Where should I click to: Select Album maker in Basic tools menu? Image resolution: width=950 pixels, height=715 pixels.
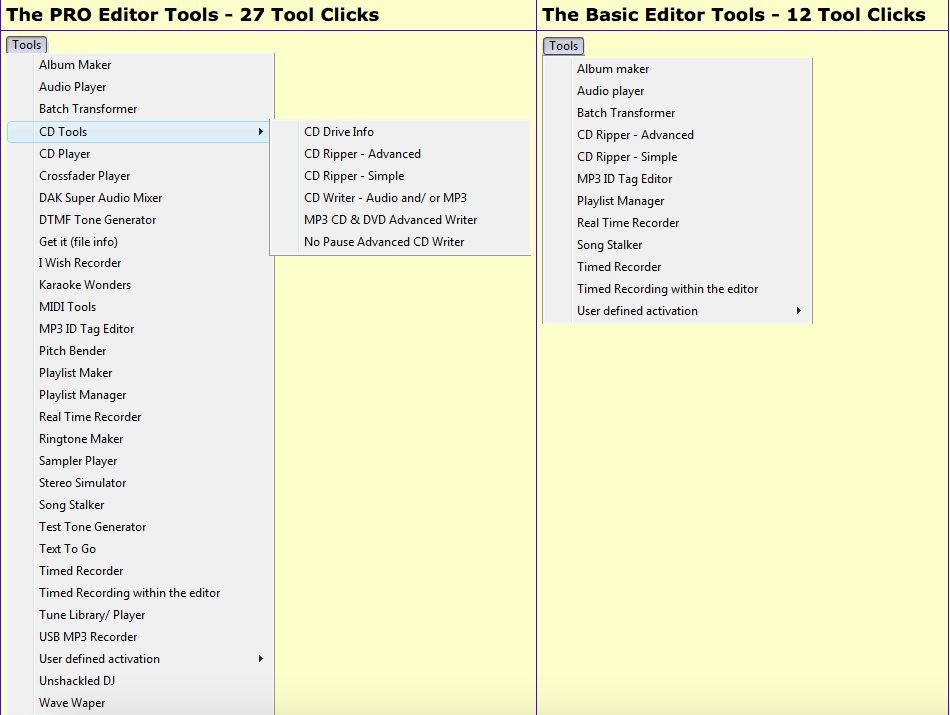[613, 69]
